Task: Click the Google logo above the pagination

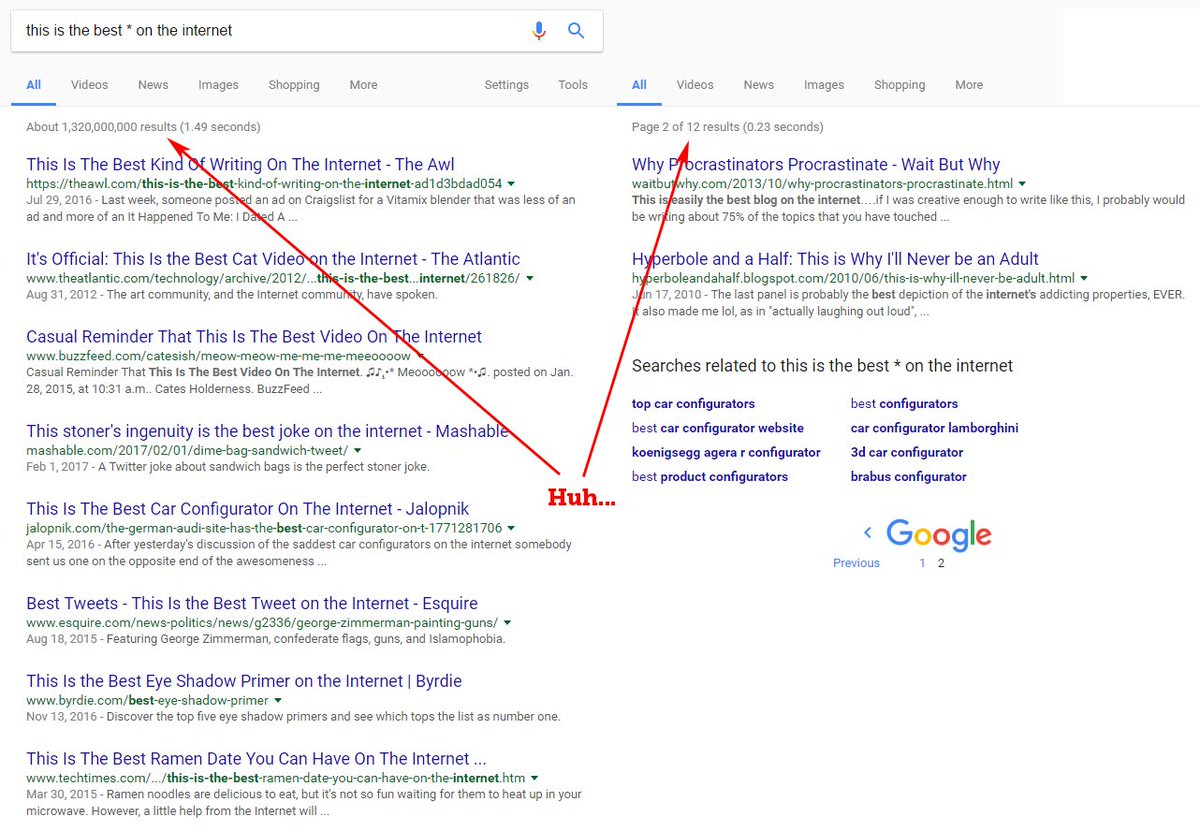Action: (938, 534)
